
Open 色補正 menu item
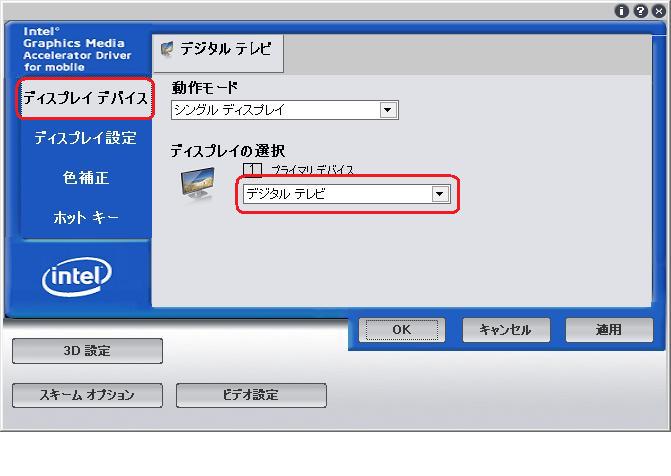click(86, 178)
